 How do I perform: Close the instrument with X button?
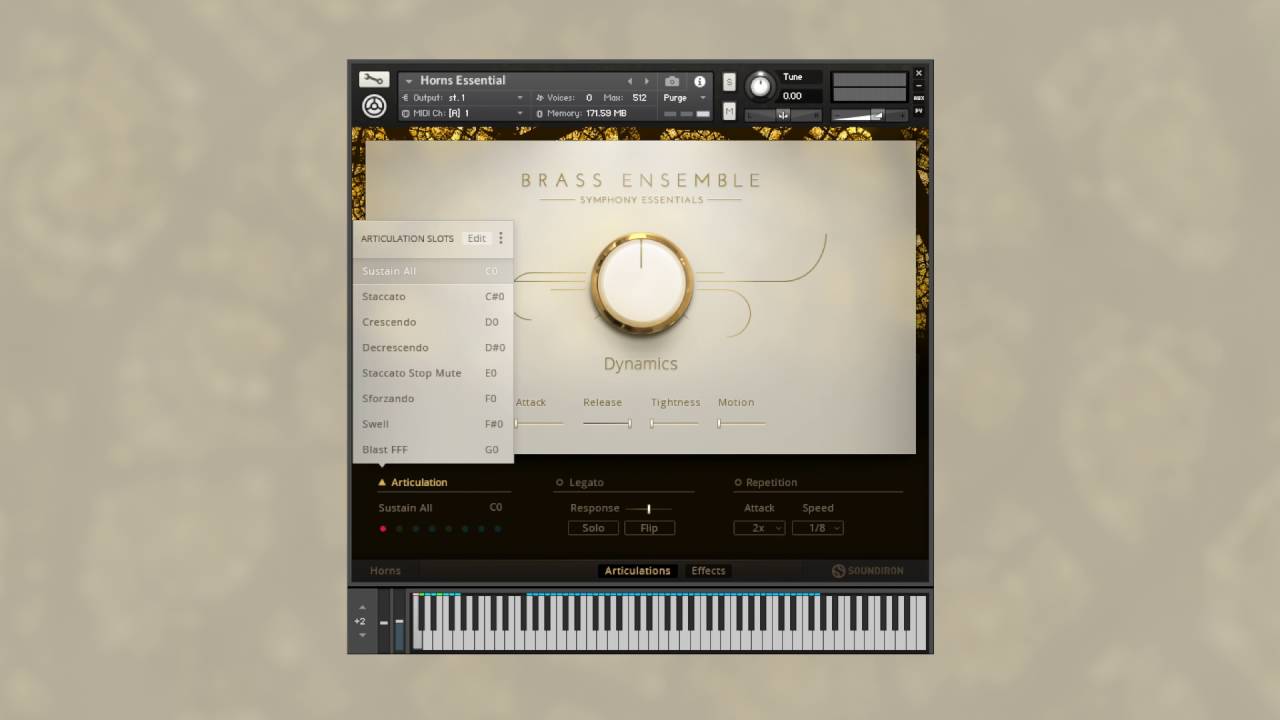tap(919, 73)
